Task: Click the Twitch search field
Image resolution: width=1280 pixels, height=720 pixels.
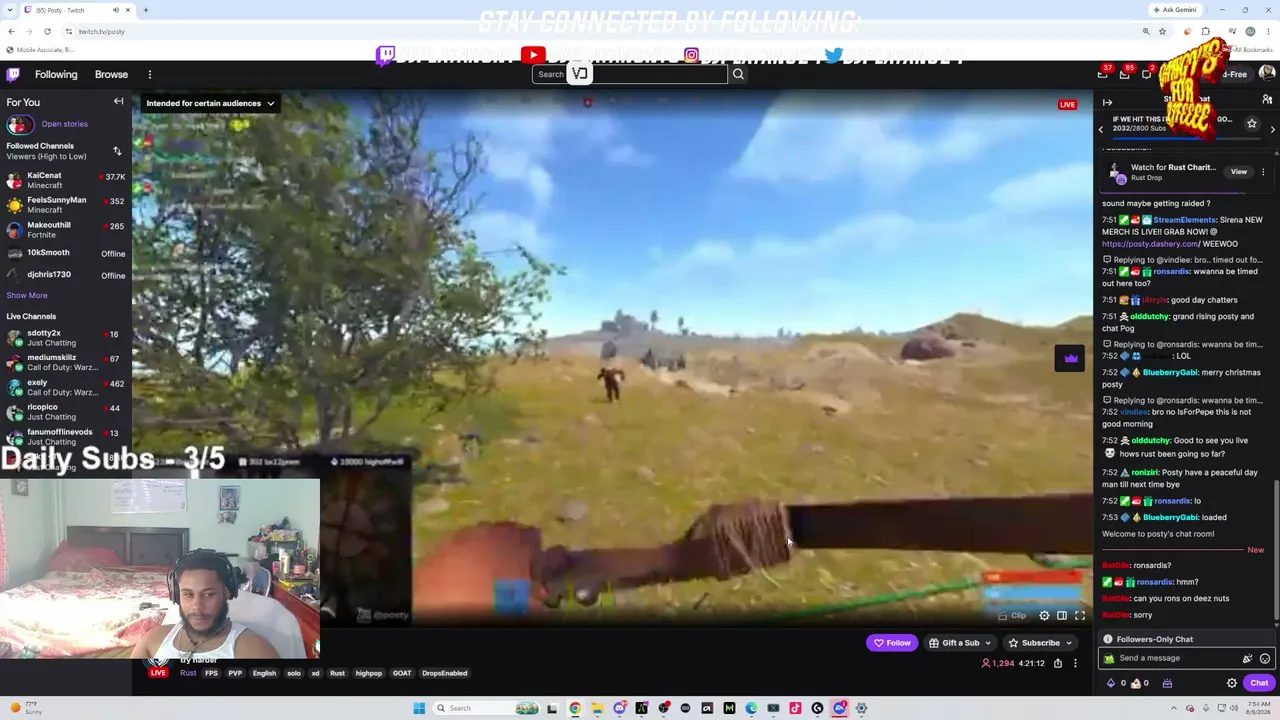Action: (630, 74)
